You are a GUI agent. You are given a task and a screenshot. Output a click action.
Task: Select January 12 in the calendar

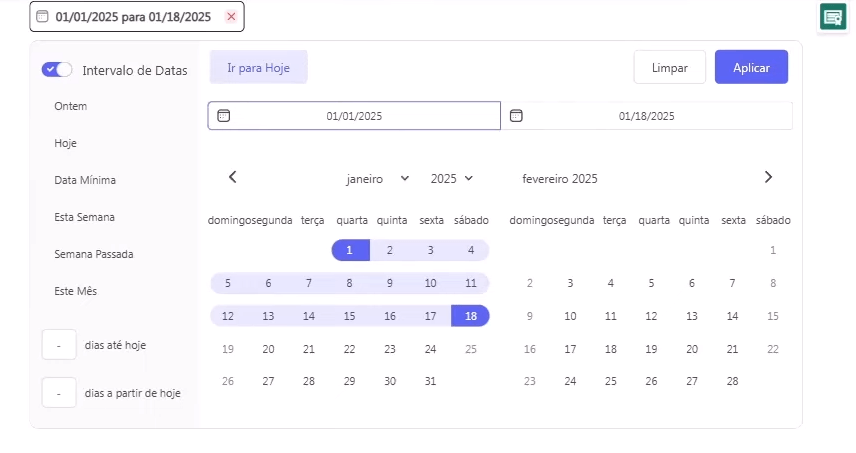[x=228, y=316]
